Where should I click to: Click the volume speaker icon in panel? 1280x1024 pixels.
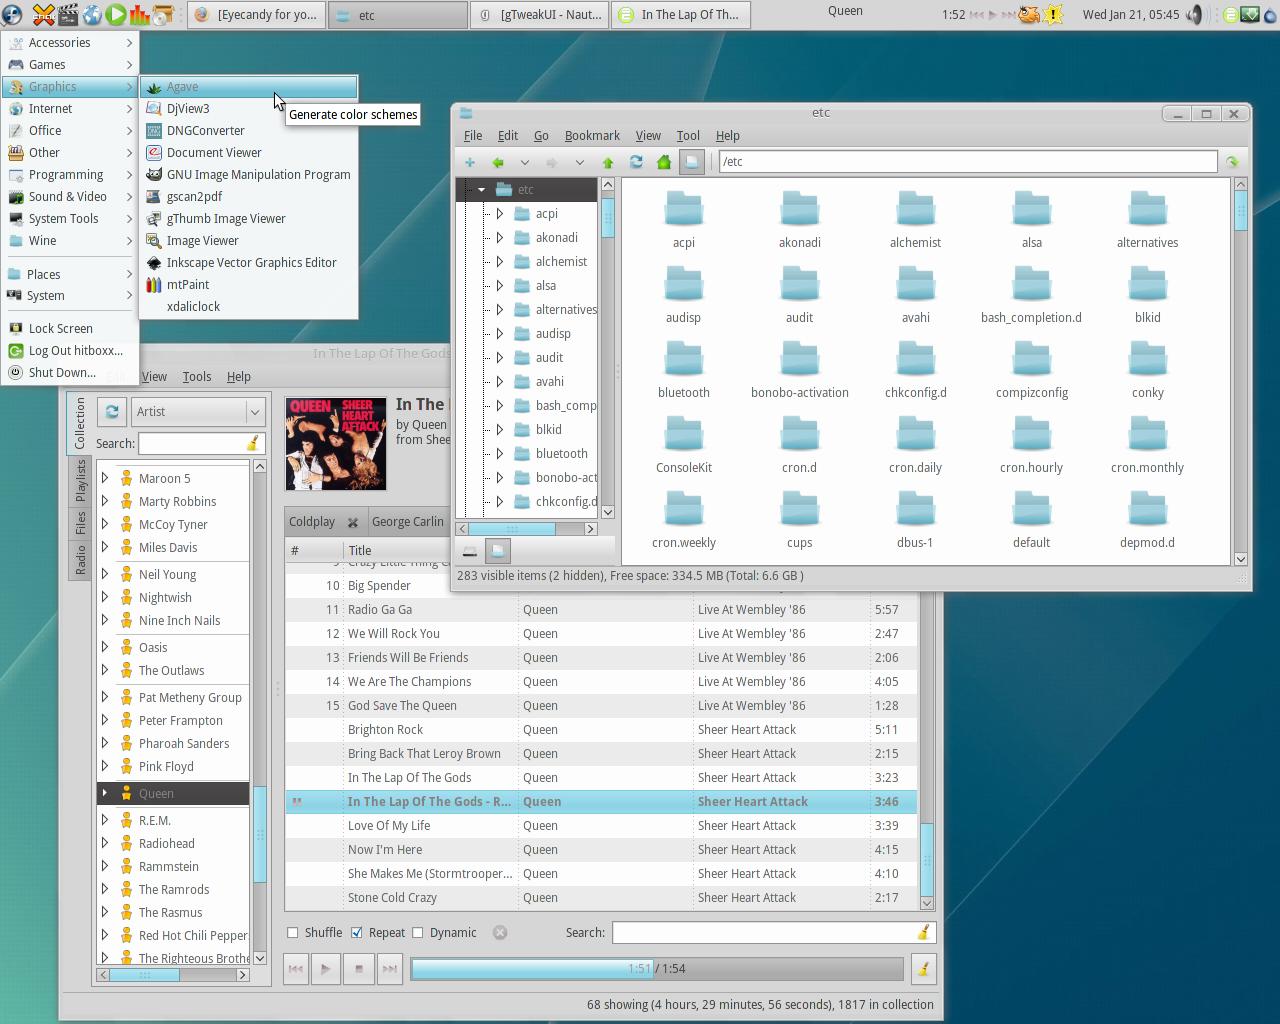[x=1195, y=15]
